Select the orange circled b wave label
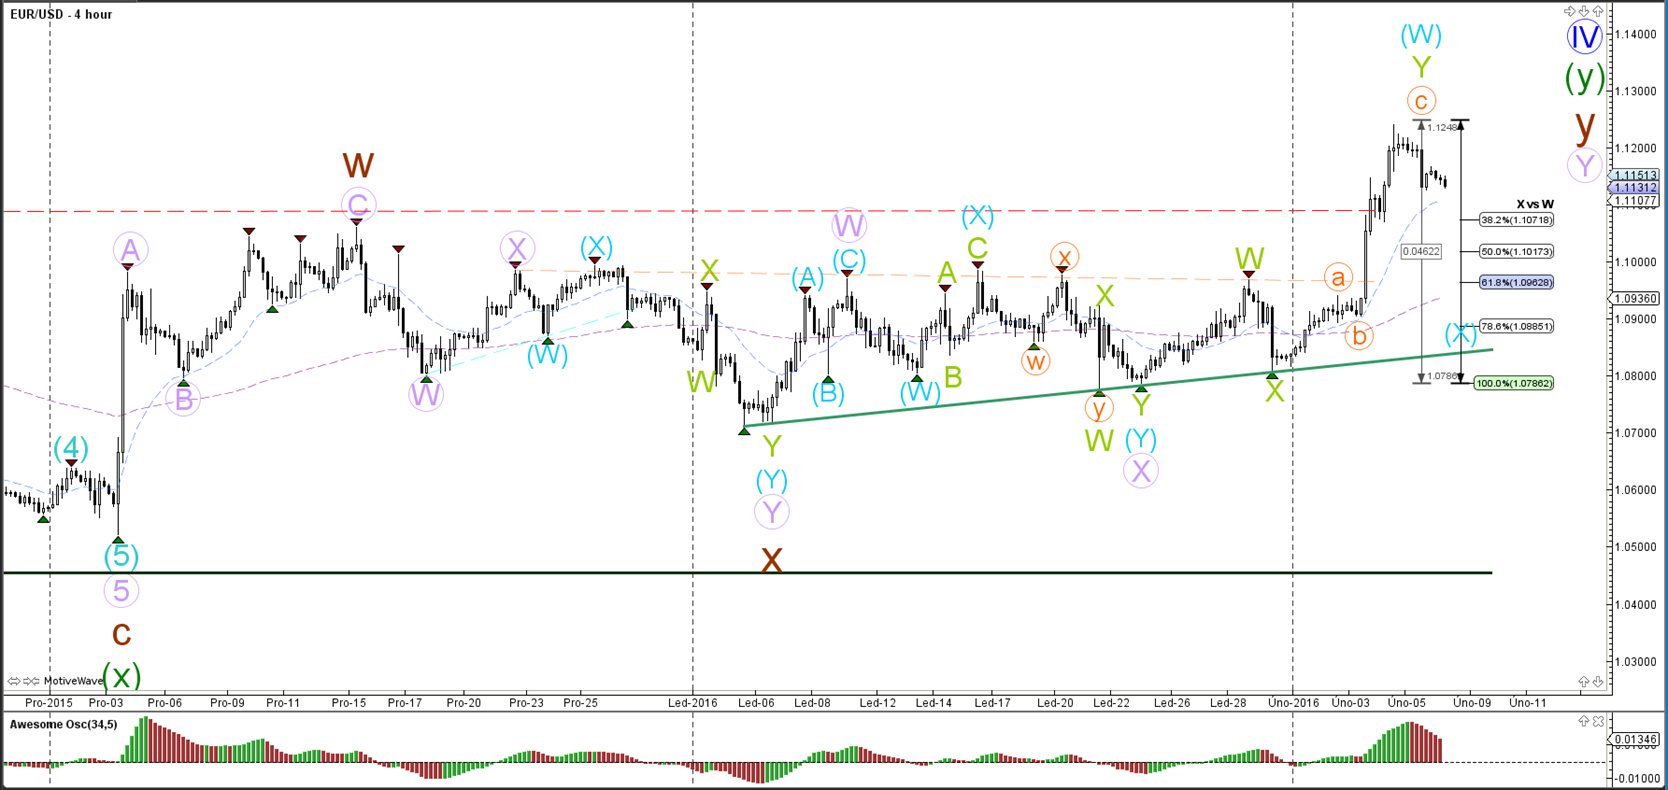This screenshot has width=1668, height=790. point(1358,336)
